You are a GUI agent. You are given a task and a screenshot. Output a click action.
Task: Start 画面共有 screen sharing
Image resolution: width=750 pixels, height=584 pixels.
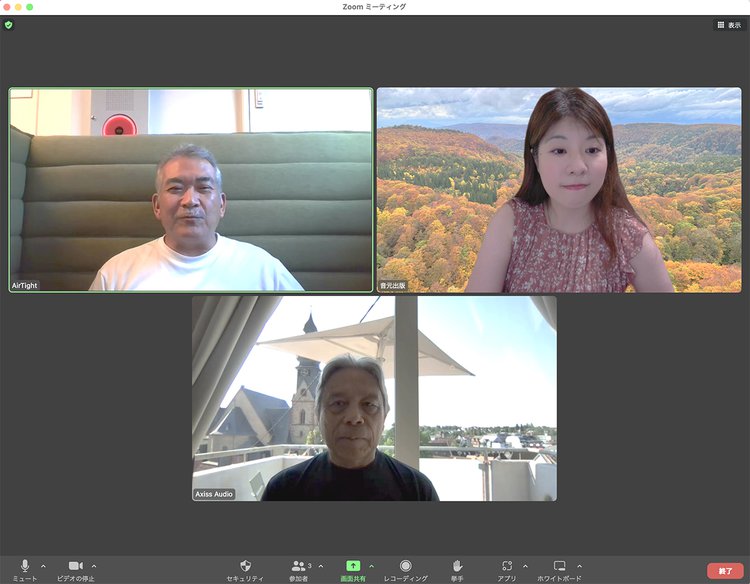(x=353, y=570)
